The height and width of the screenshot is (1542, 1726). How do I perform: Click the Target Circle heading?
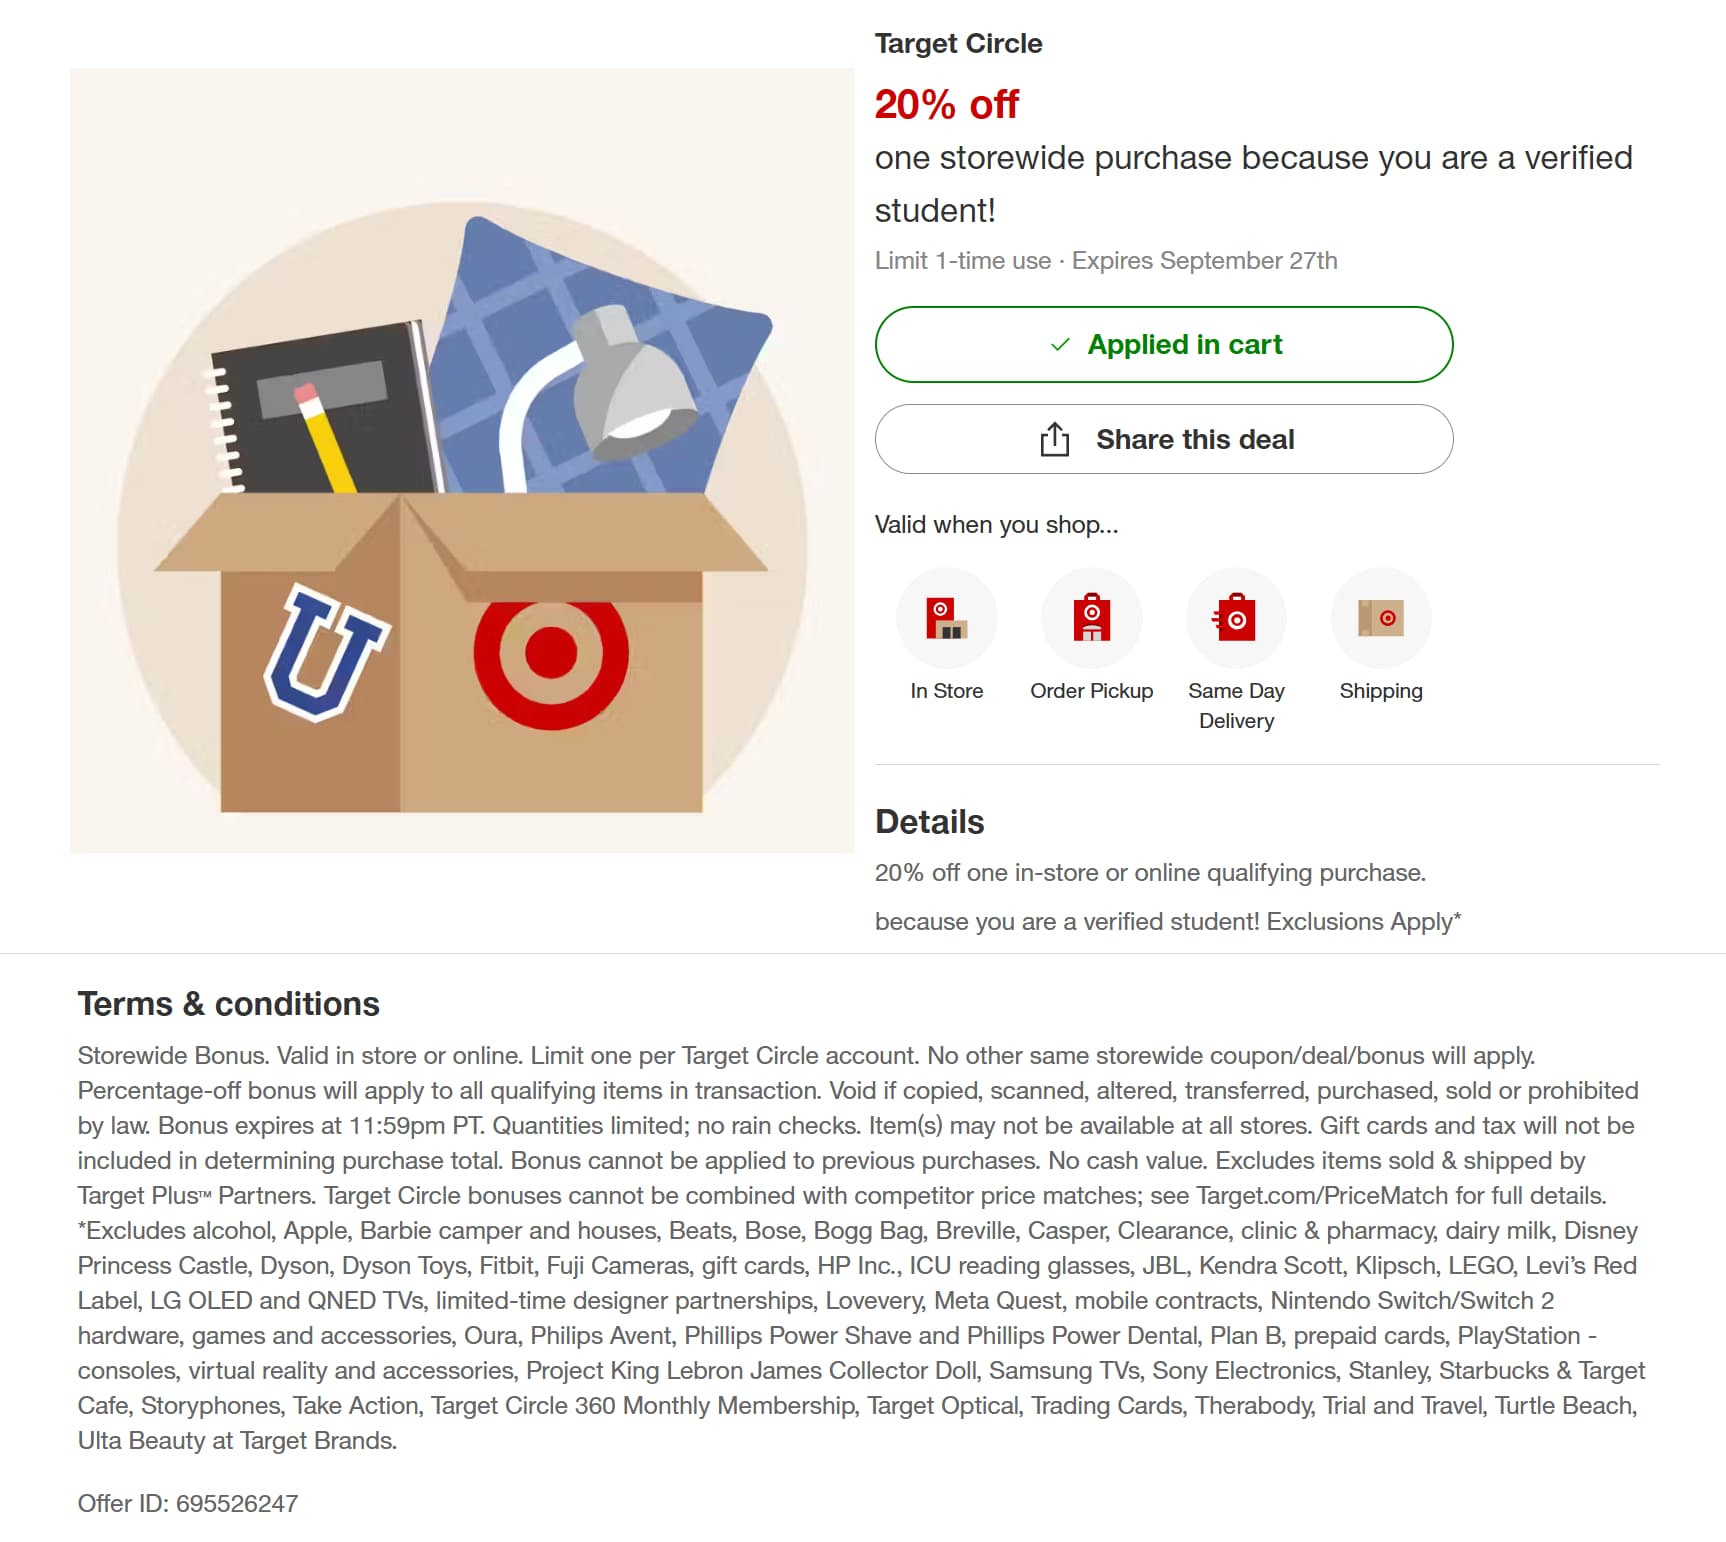pyautogui.click(x=958, y=44)
